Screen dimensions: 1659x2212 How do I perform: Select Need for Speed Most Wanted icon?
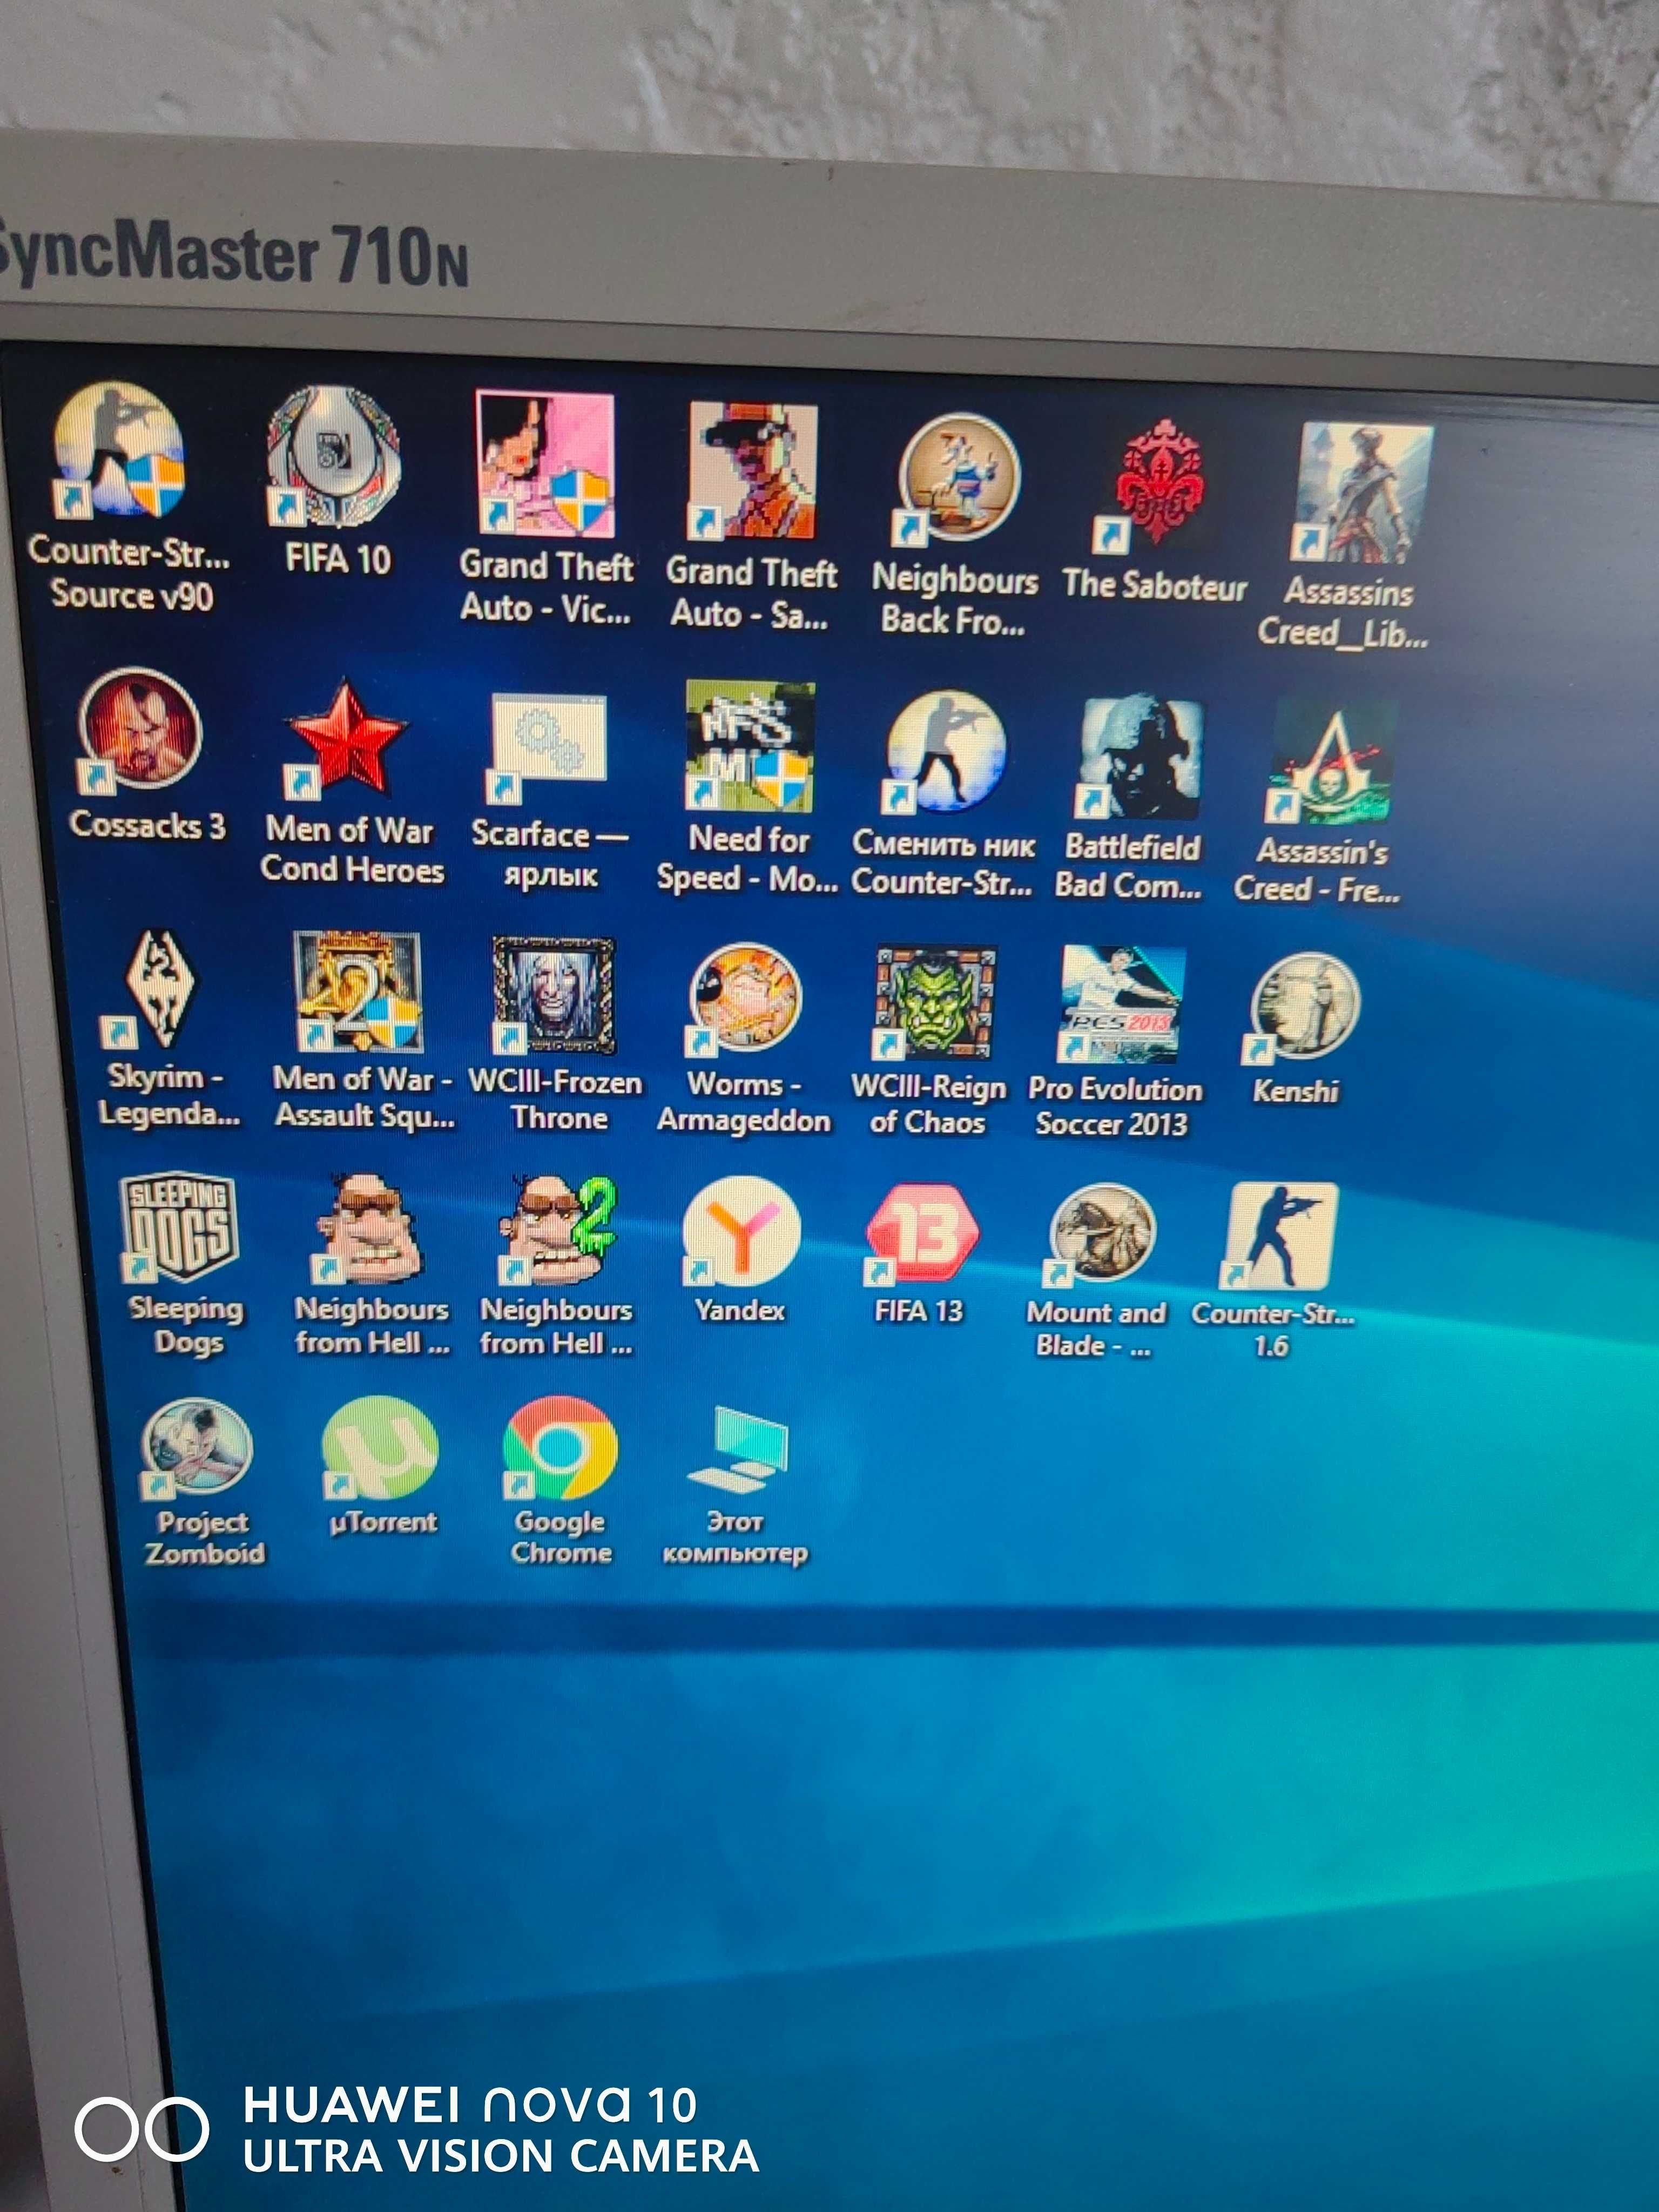[x=750, y=746]
